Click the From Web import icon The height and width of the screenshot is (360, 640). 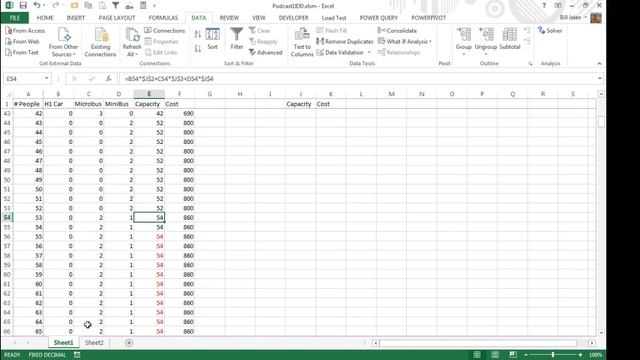pos(22,42)
